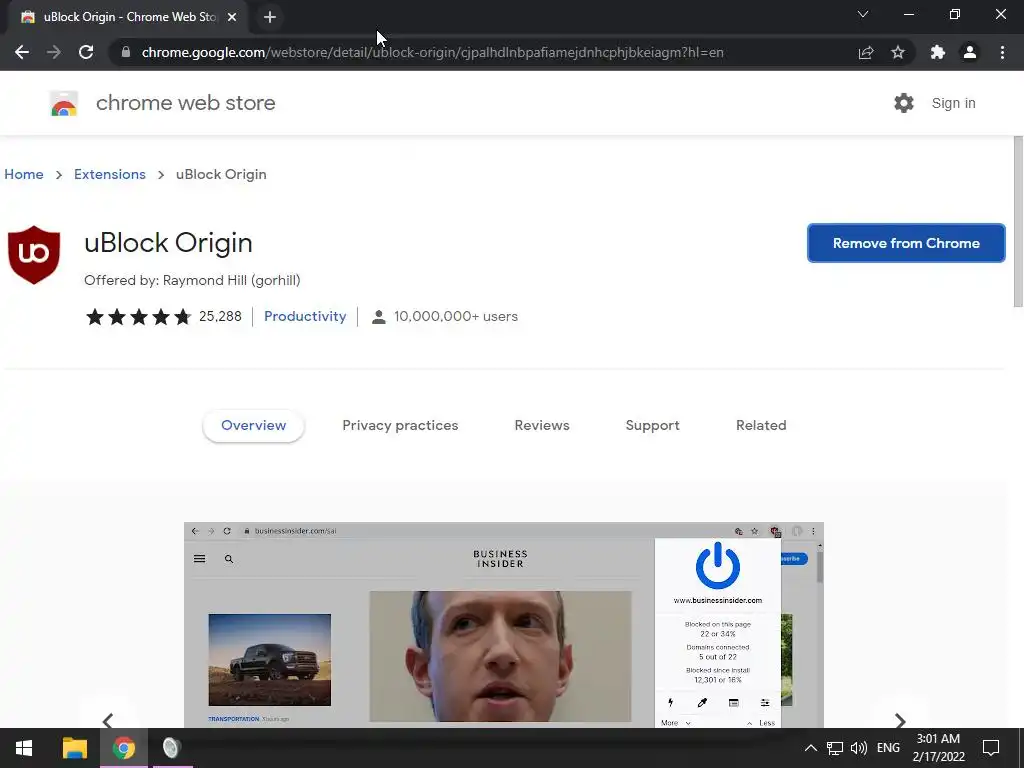Screen dimensions: 1024x768
Task: Click the network tray icon
Action: 835,748
